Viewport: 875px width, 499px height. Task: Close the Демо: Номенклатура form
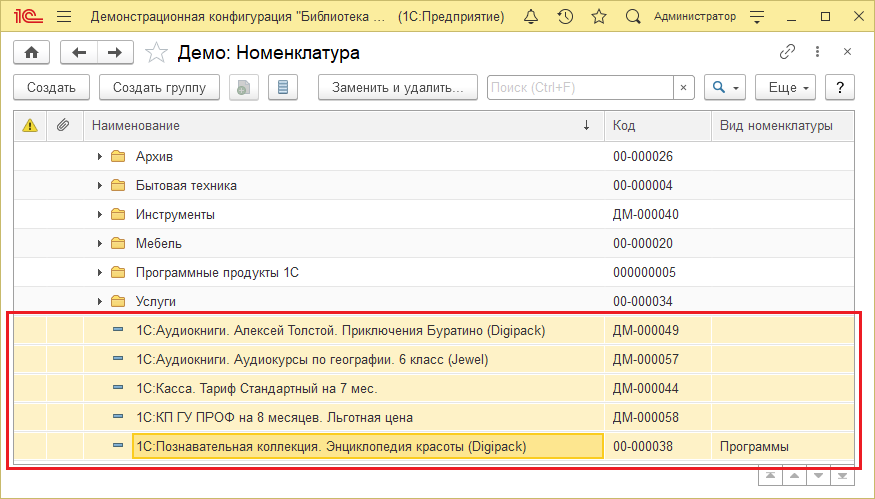click(x=847, y=52)
